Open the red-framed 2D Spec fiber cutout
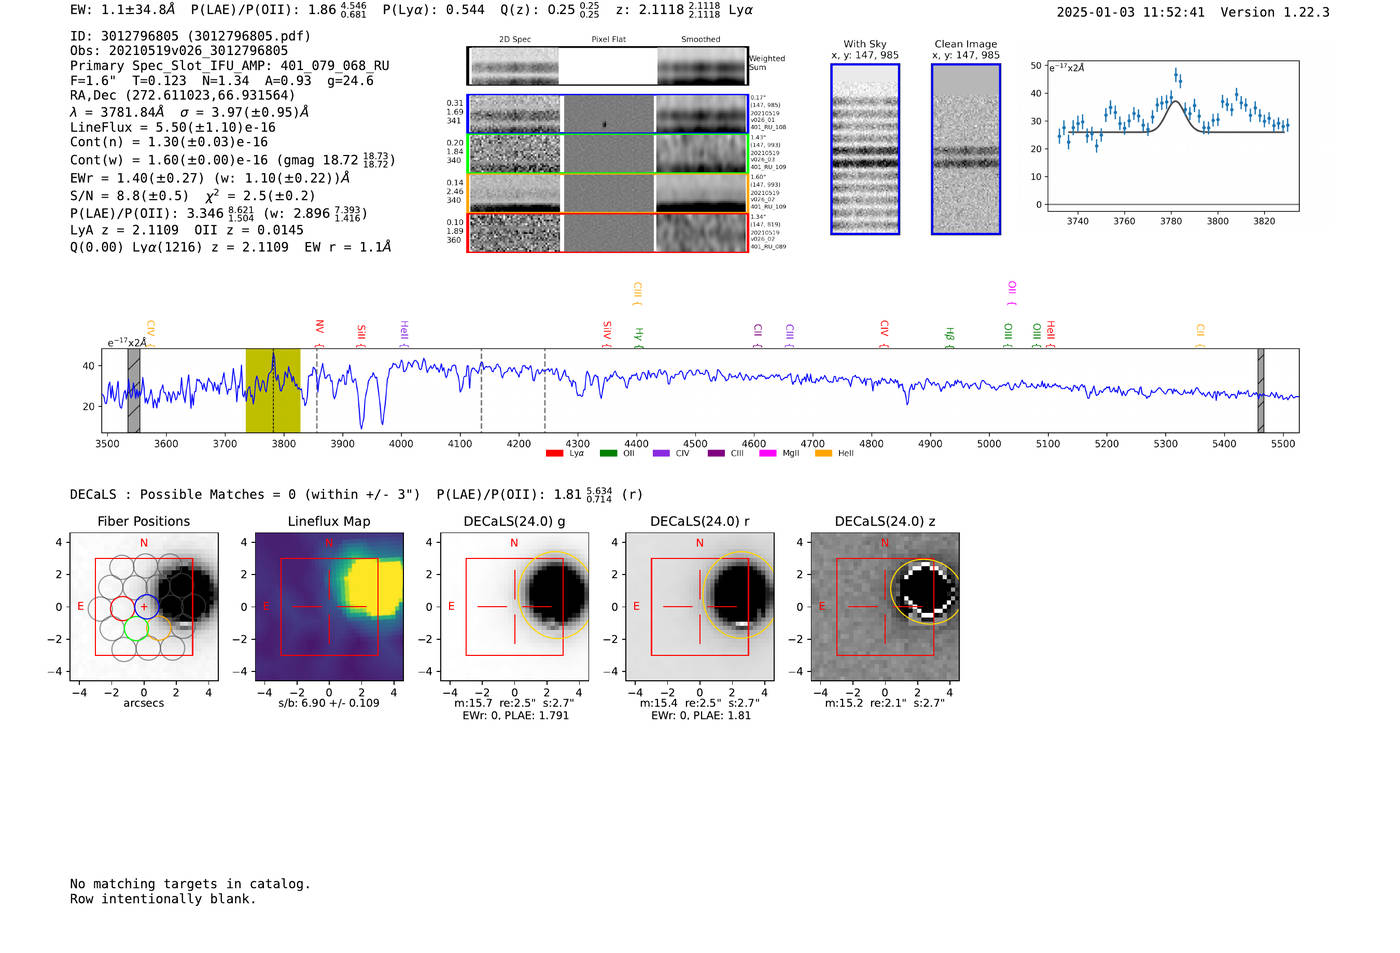Viewport: 1400px width, 953px height. [x=514, y=233]
